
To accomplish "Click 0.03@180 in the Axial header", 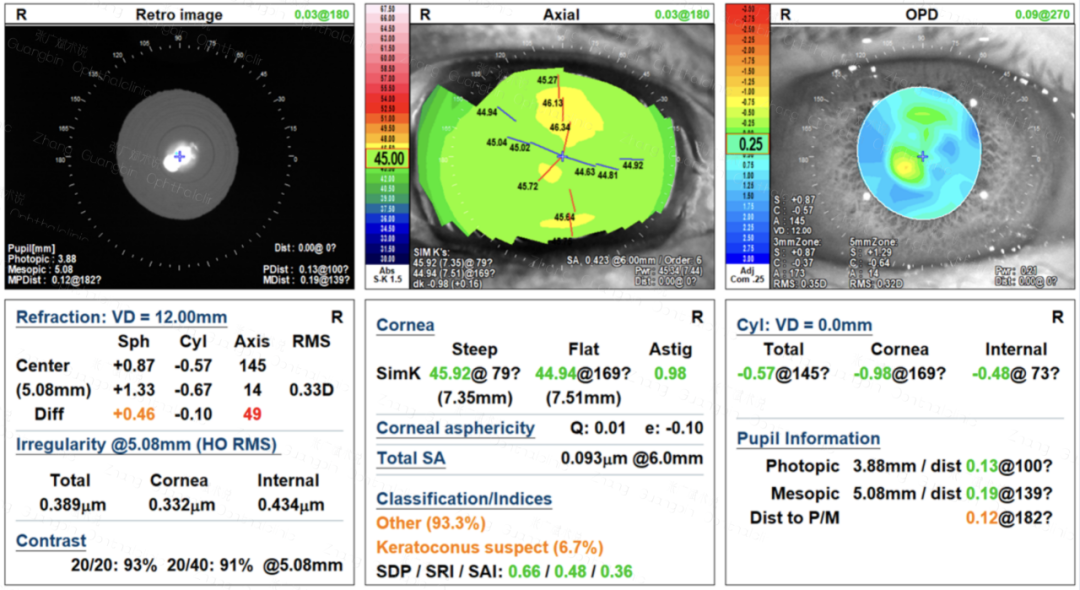I will point(682,14).
